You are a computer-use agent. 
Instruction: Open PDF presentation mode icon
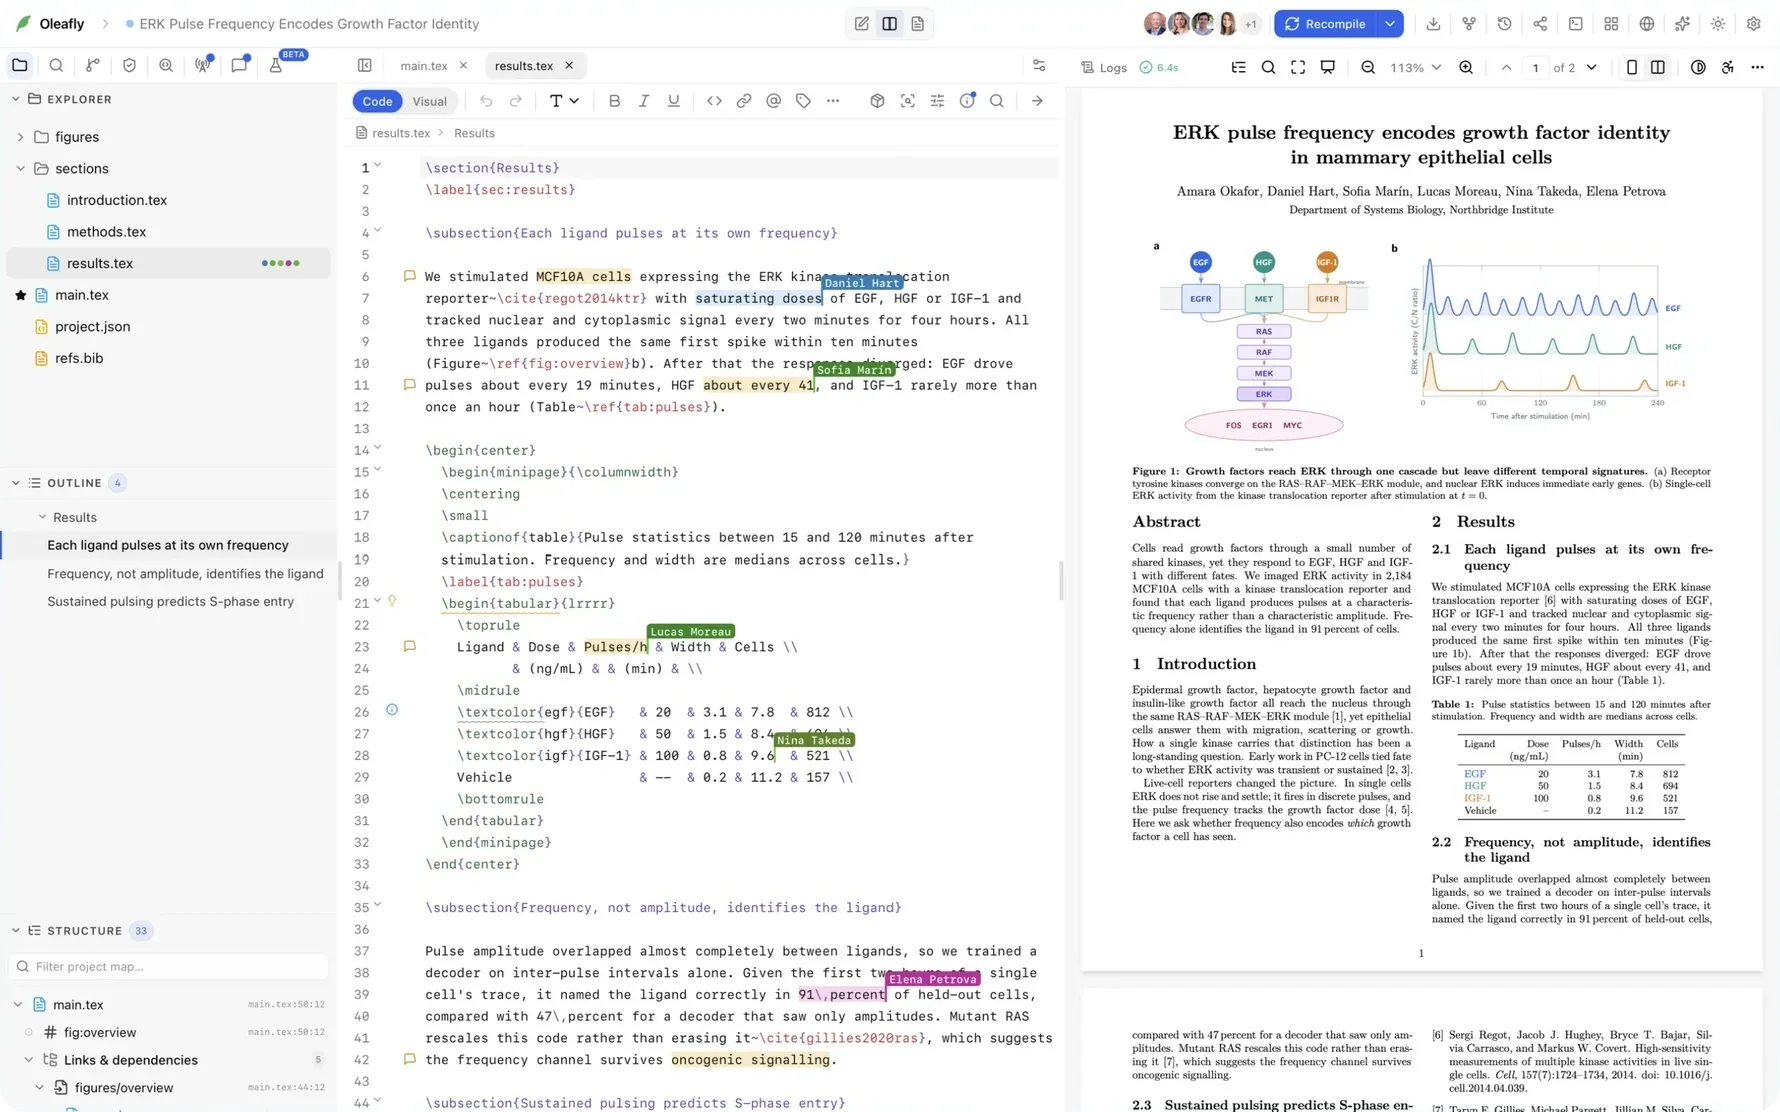click(1328, 67)
